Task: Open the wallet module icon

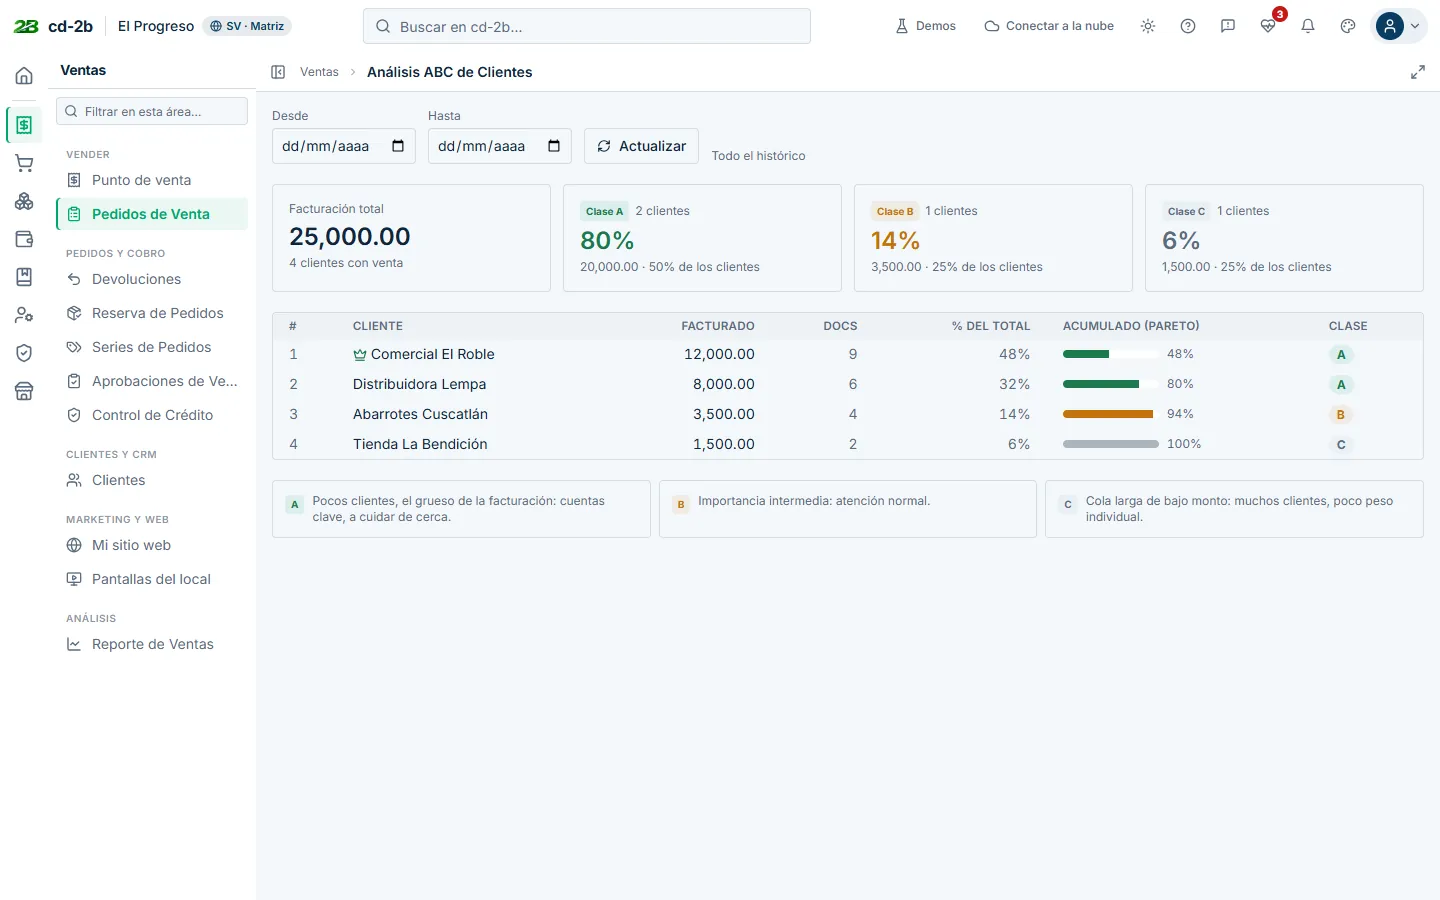Action: pyautogui.click(x=24, y=239)
